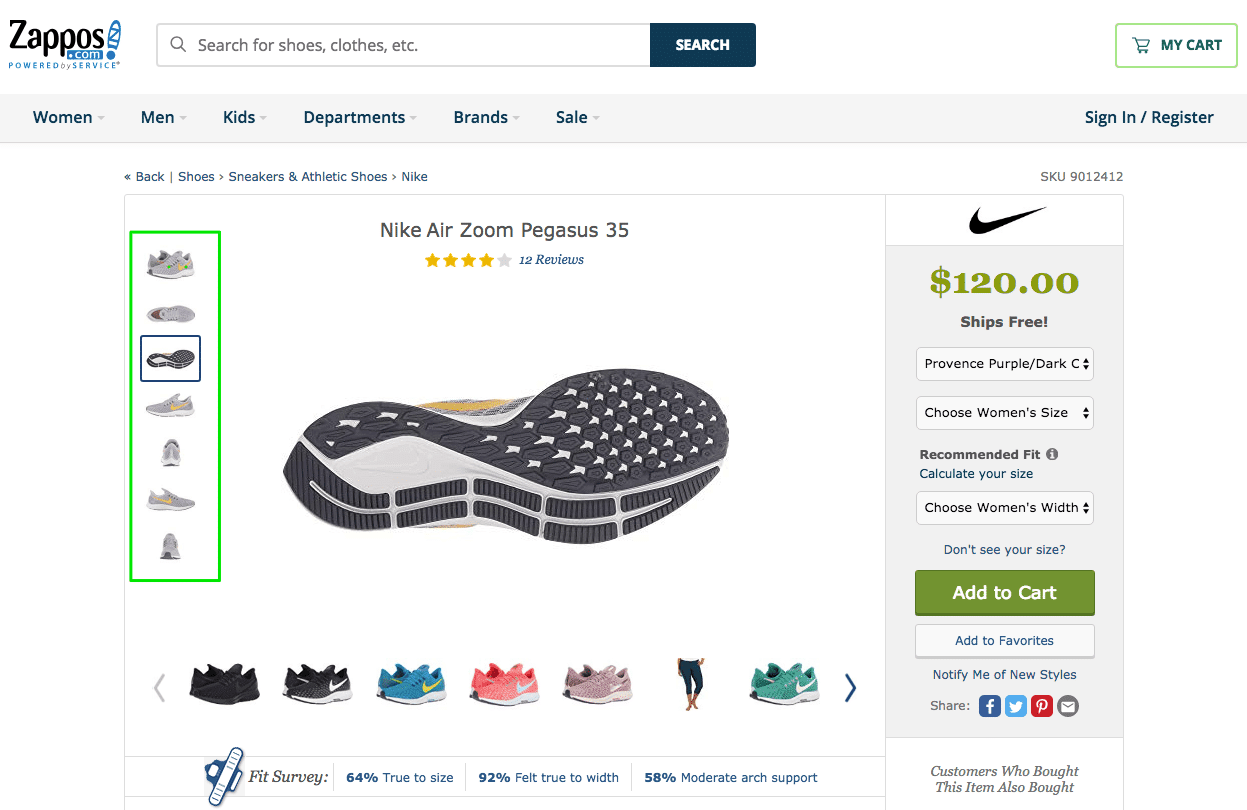Open the Nike brand logo
The width and height of the screenshot is (1247, 810).
point(1006,220)
